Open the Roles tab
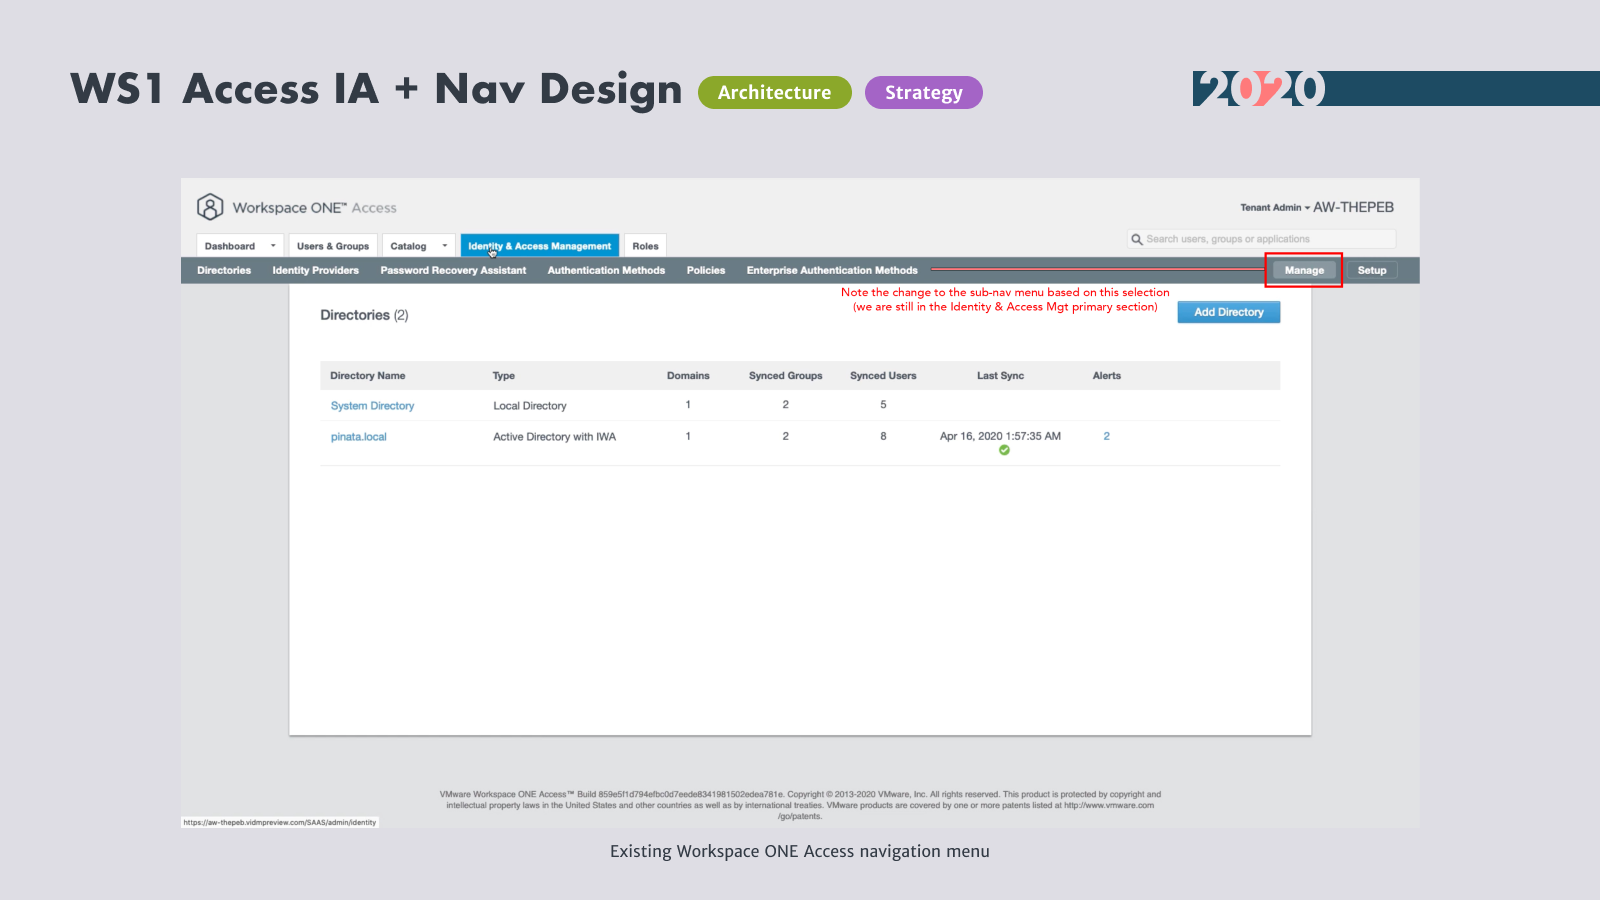1600x900 pixels. coord(645,246)
